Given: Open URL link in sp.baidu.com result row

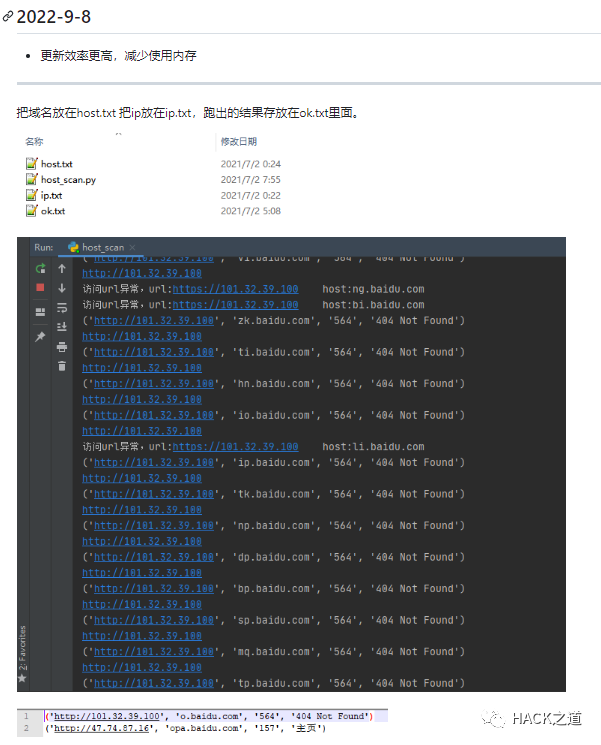Looking at the screenshot, I should click(154, 620).
